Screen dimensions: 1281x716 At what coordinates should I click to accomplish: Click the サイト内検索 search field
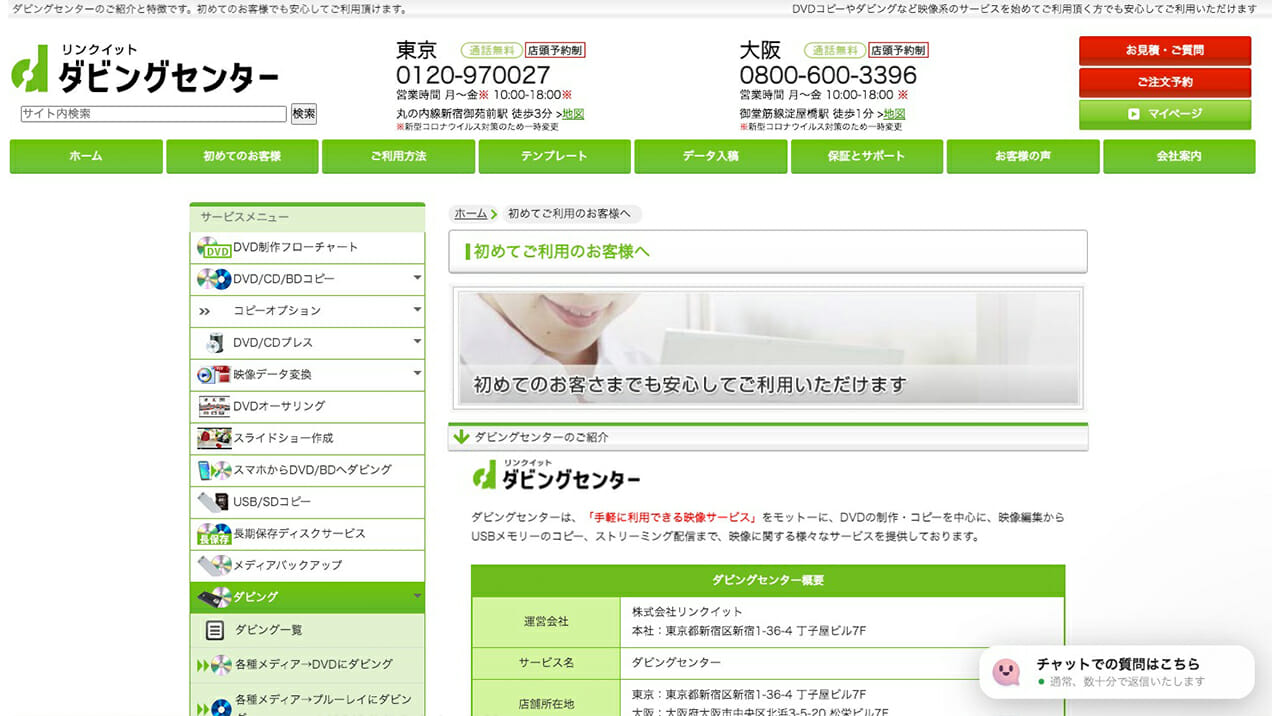click(153, 114)
